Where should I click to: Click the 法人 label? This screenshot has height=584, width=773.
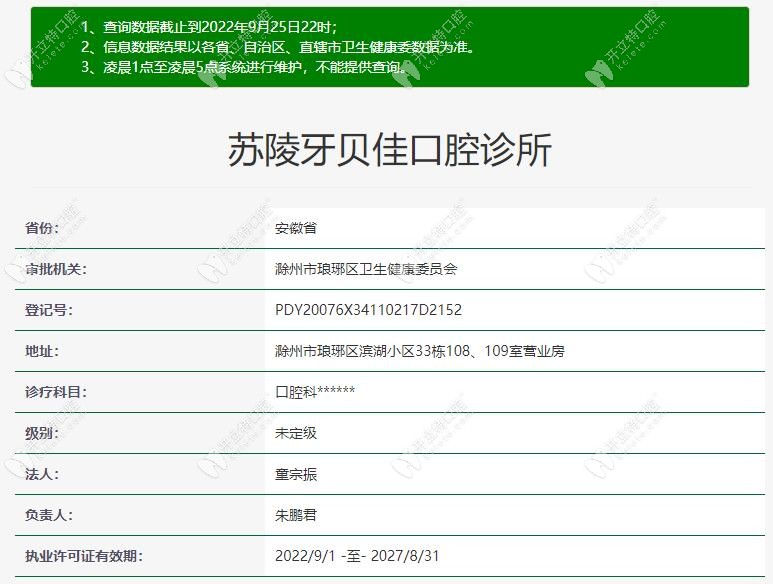(42, 474)
